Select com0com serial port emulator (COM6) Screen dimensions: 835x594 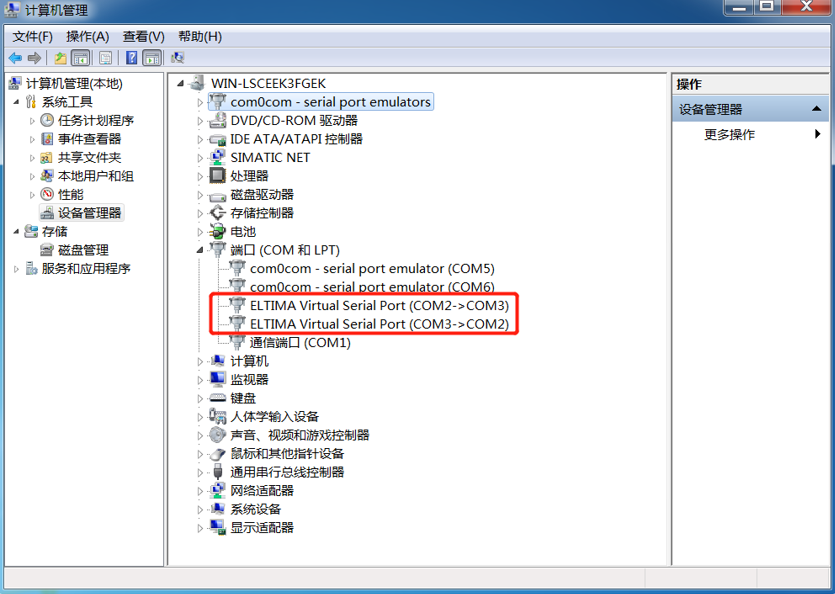tap(372, 287)
